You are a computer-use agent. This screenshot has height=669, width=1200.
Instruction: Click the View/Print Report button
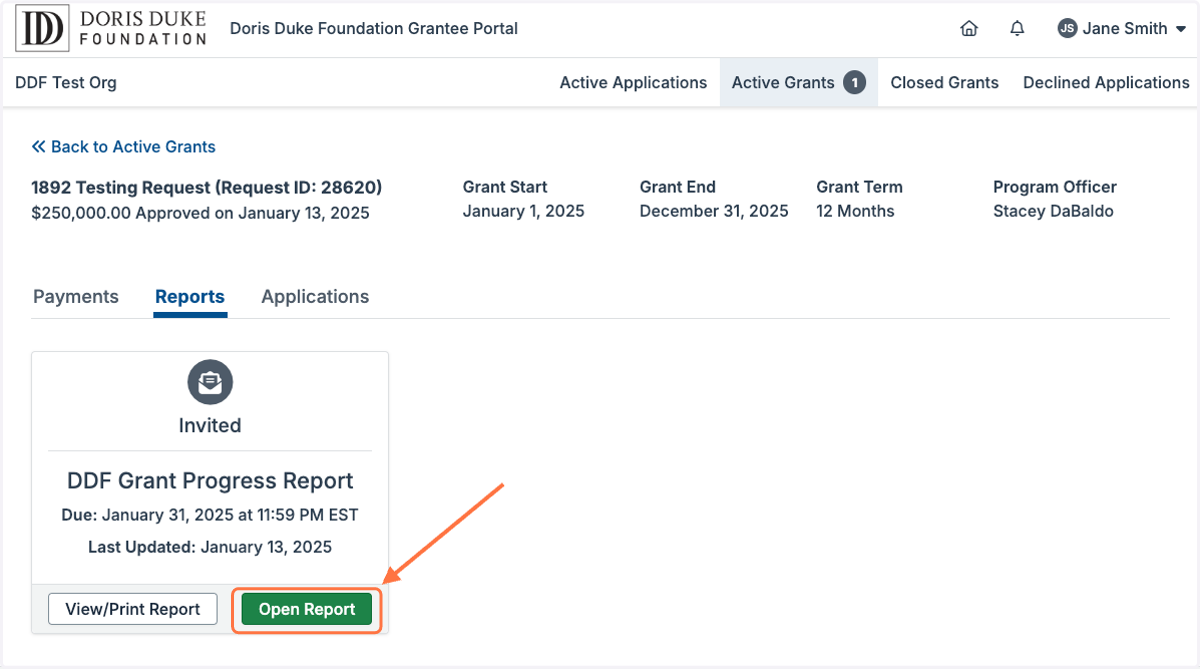pyautogui.click(x=133, y=609)
